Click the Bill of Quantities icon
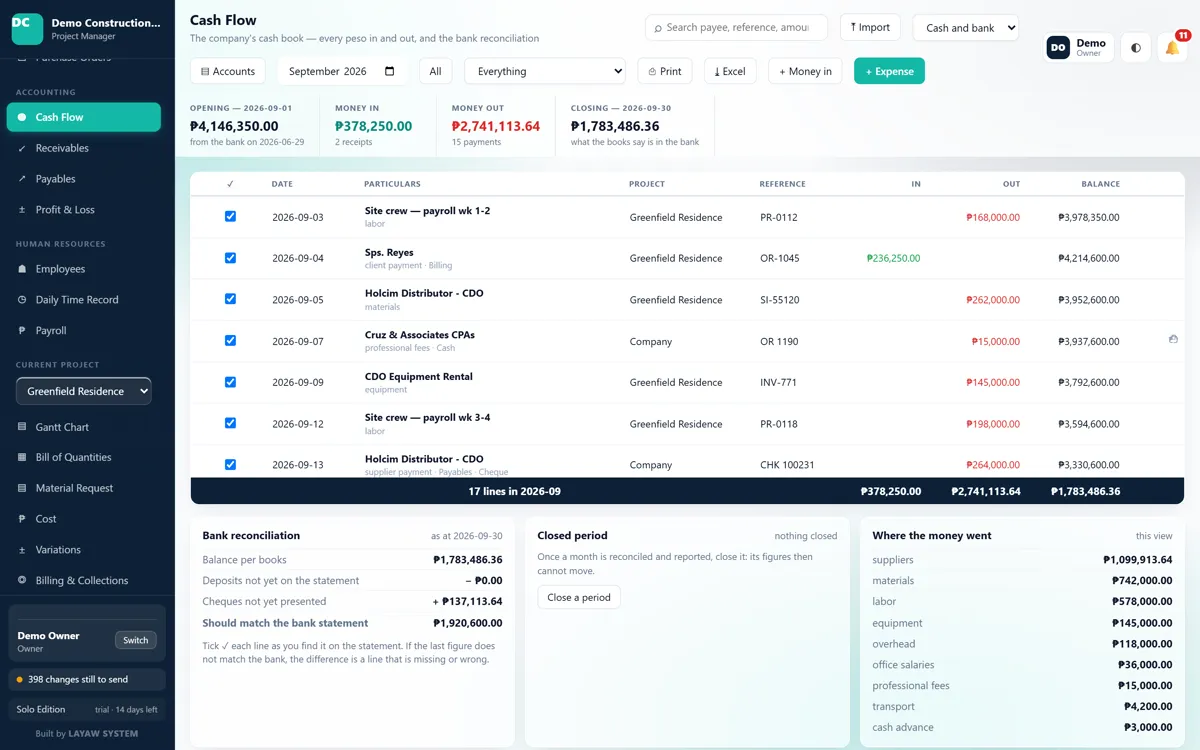 [x=22, y=457]
